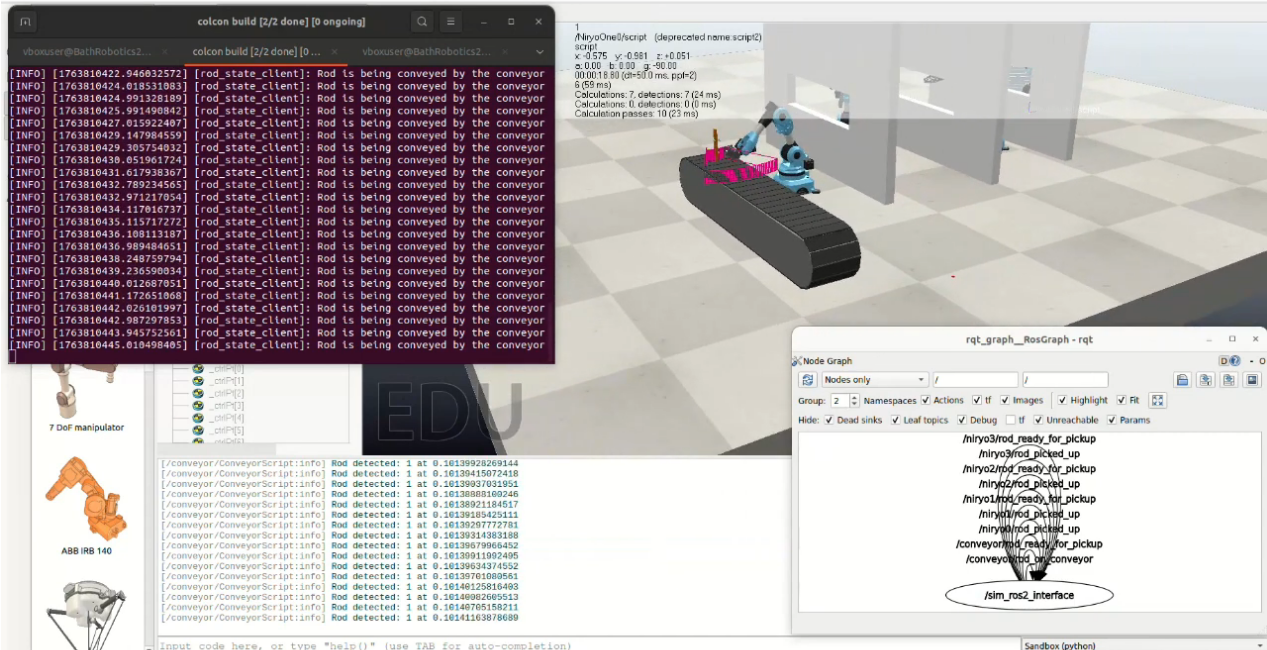Click the save as SVG icon in rqt
The image size is (1267, 650).
coord(1229,380)
